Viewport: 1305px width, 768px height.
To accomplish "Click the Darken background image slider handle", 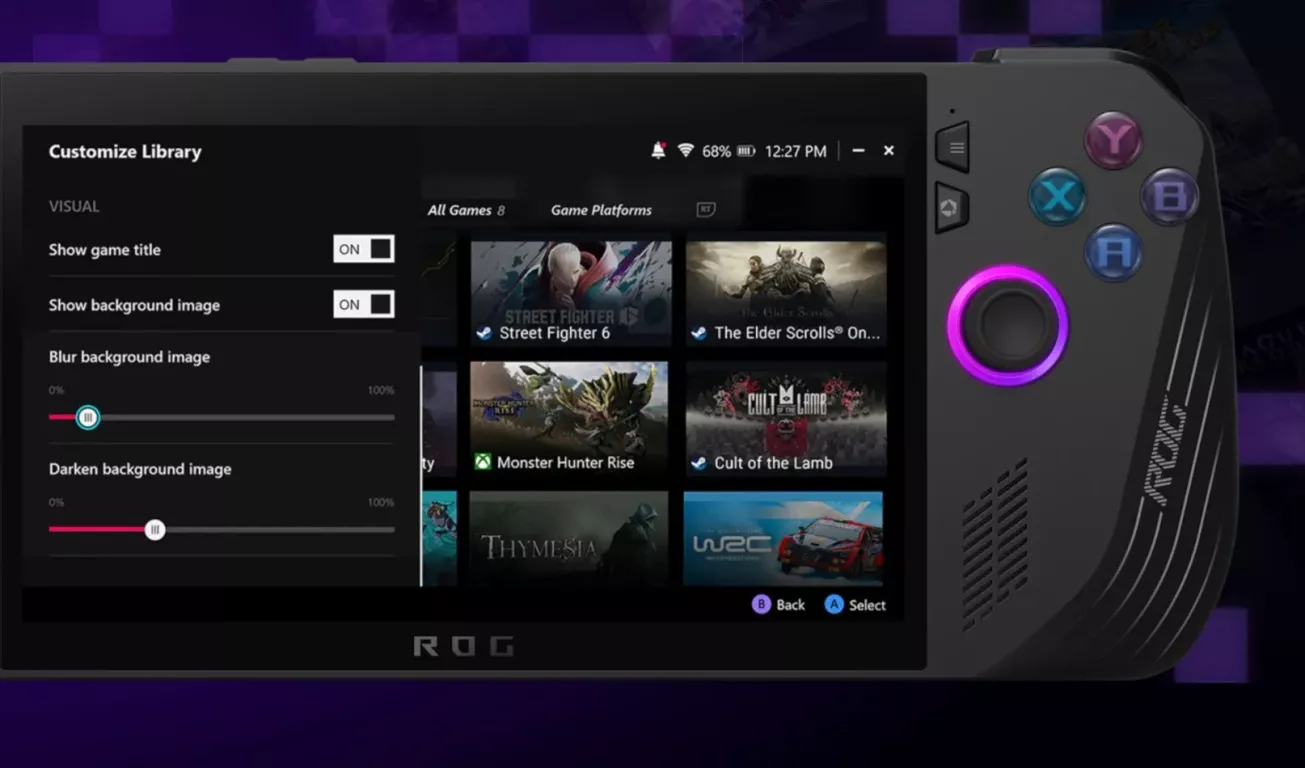I will 155,530.
